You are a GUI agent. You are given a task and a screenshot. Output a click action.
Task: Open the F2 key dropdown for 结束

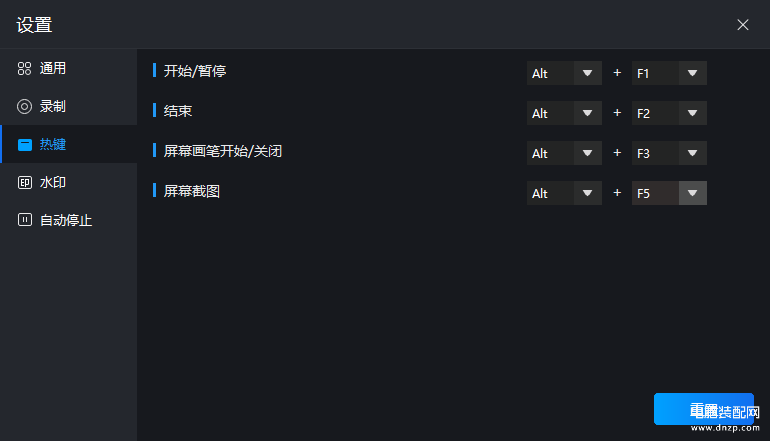pos(669,113)
